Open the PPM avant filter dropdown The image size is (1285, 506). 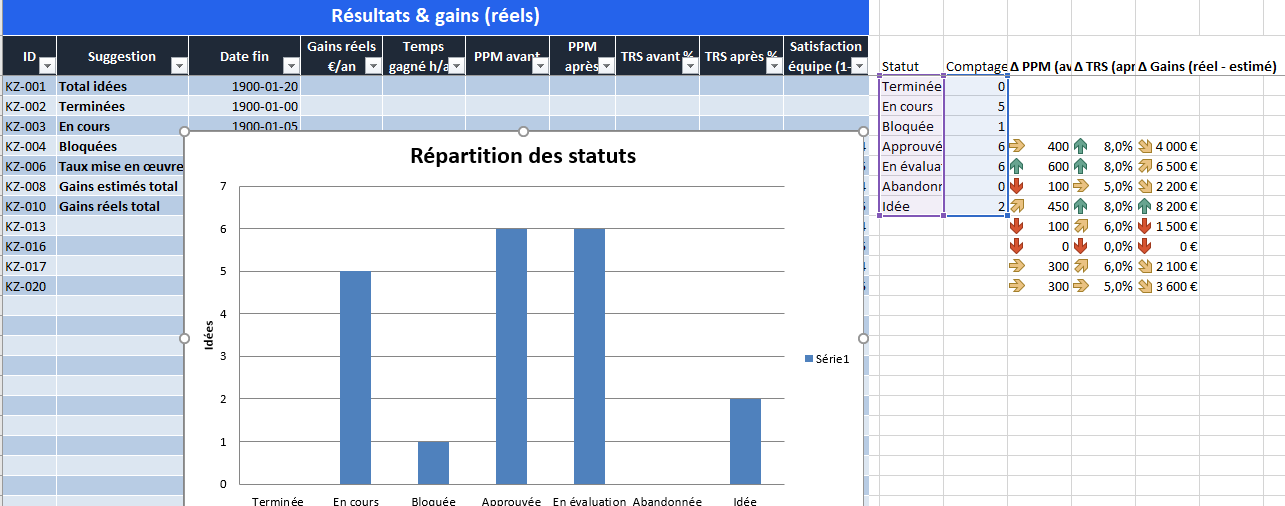point(540,66)
